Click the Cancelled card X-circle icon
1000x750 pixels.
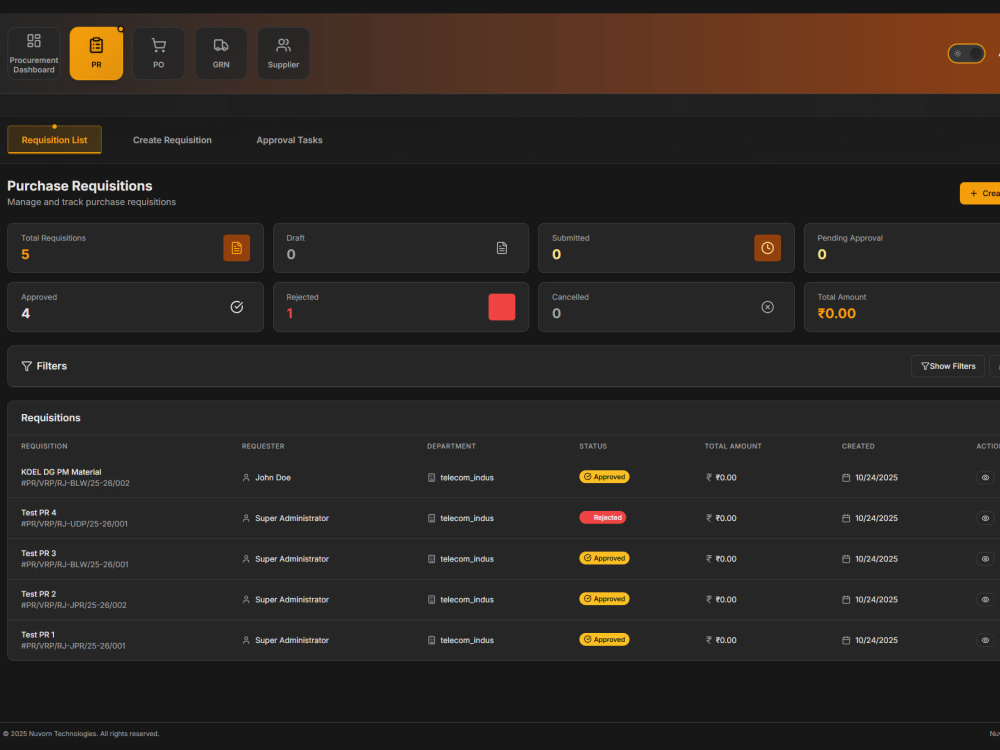pyautogui.click(x=767, y=307)
